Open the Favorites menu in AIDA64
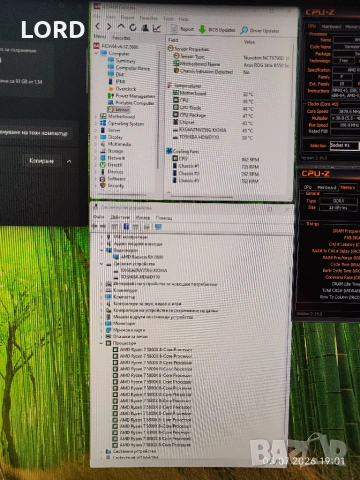This screenshot has width=360, height=480. (x=148, y=18)
